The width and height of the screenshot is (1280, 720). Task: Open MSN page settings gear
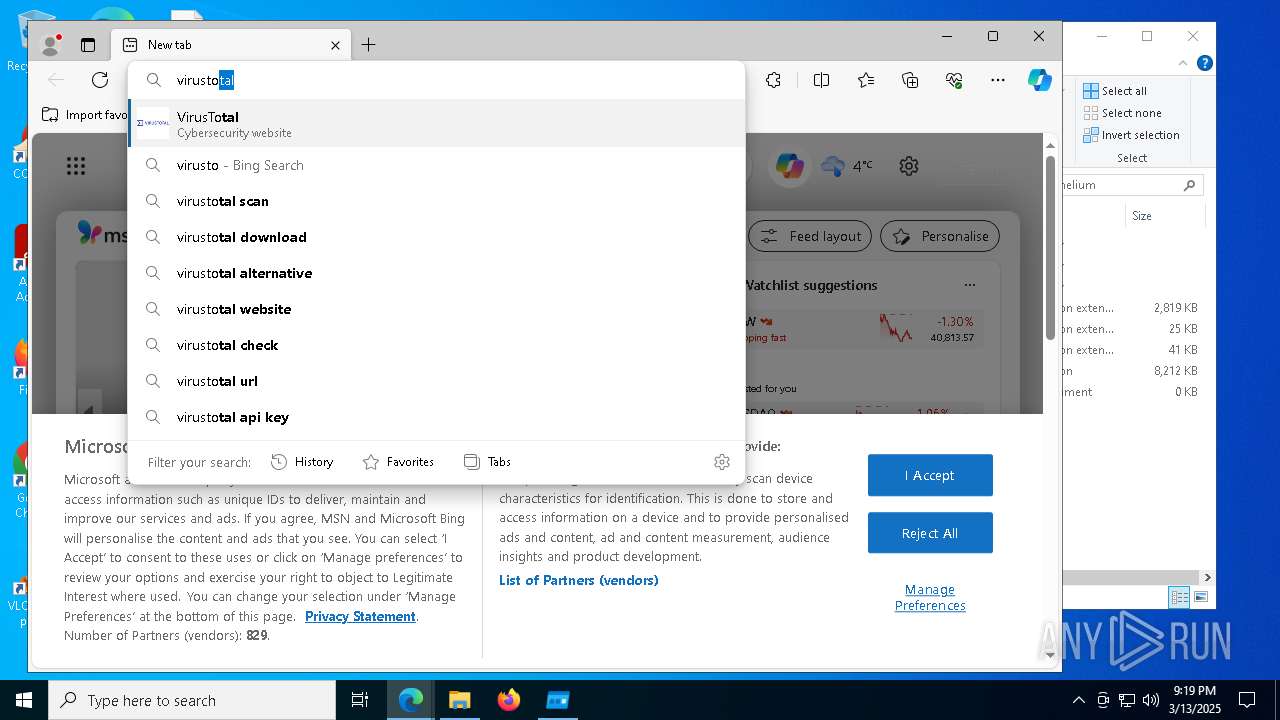tap(909, 166)
